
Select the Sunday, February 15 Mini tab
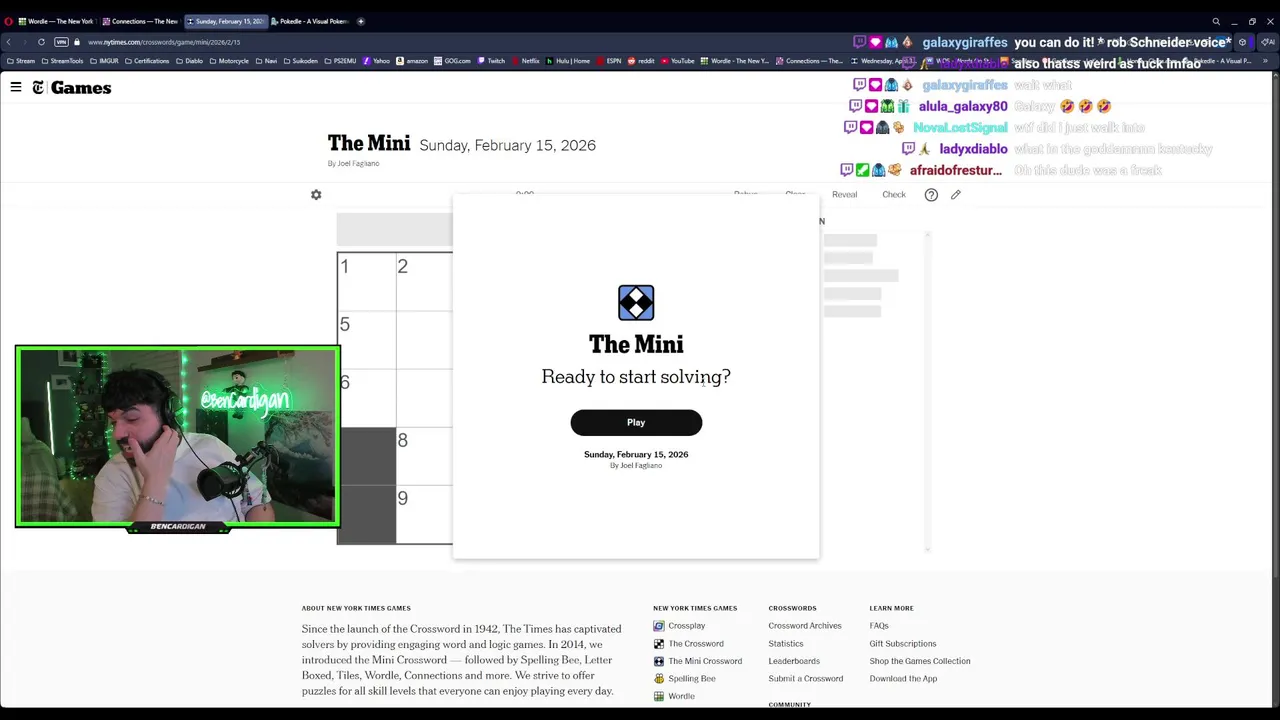pyautogui.click(x=224, y=21)
